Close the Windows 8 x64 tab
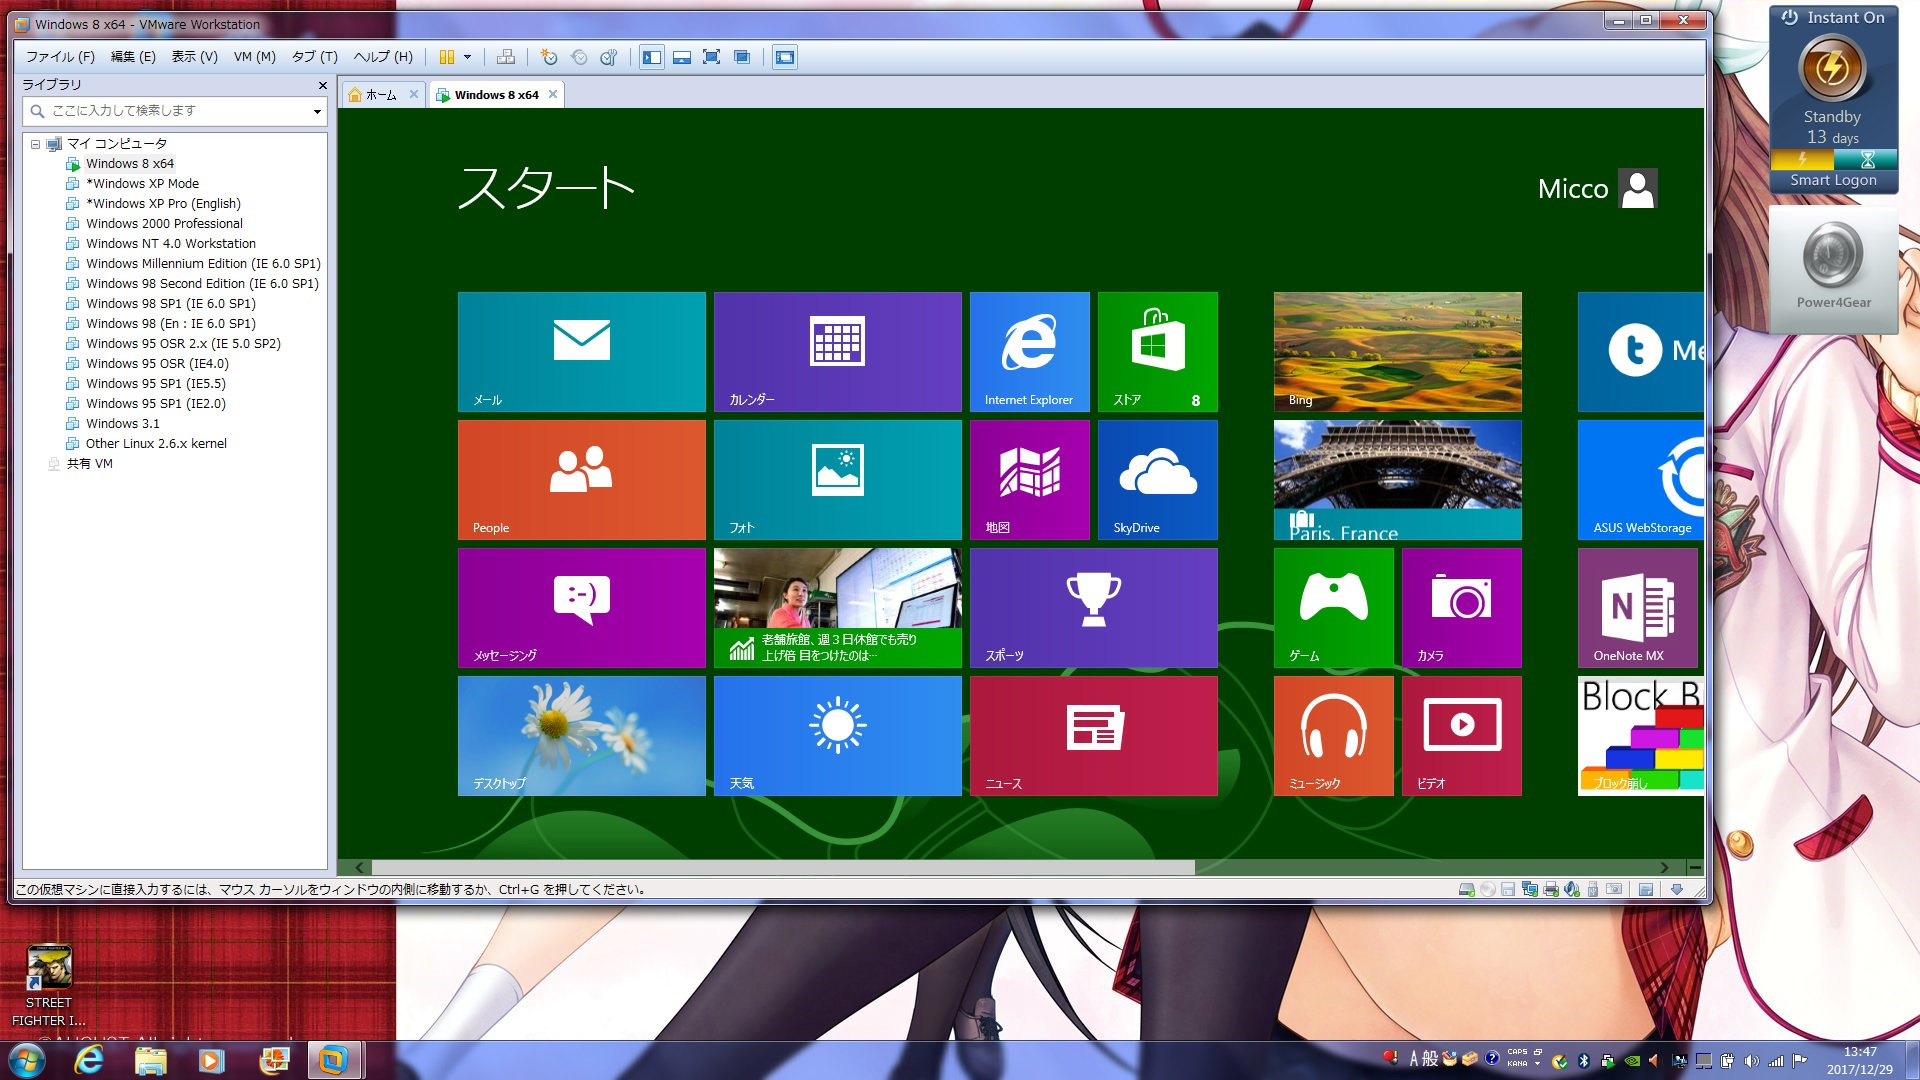Screen dimensions: 1920x1080 (x=552, y=94)
